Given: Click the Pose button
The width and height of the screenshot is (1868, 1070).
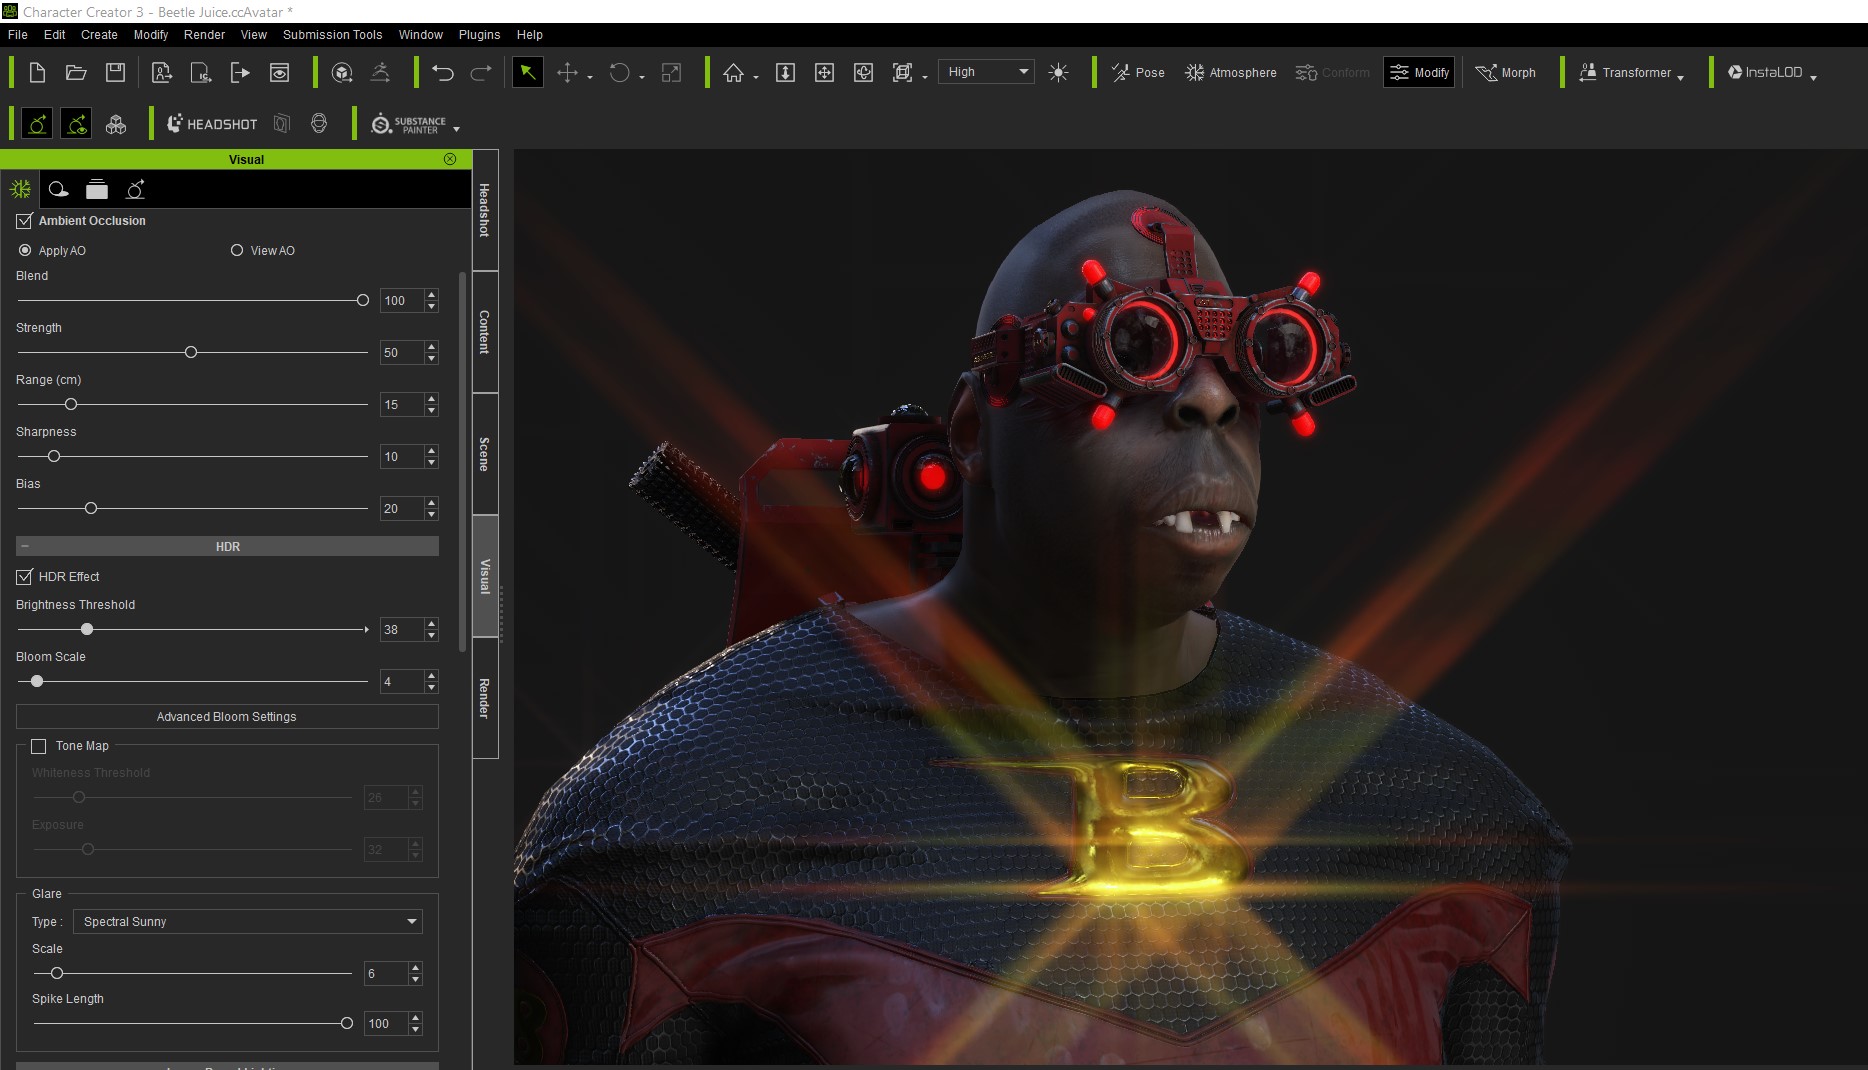Looking at the screenshot, I should coord(1138,72).
